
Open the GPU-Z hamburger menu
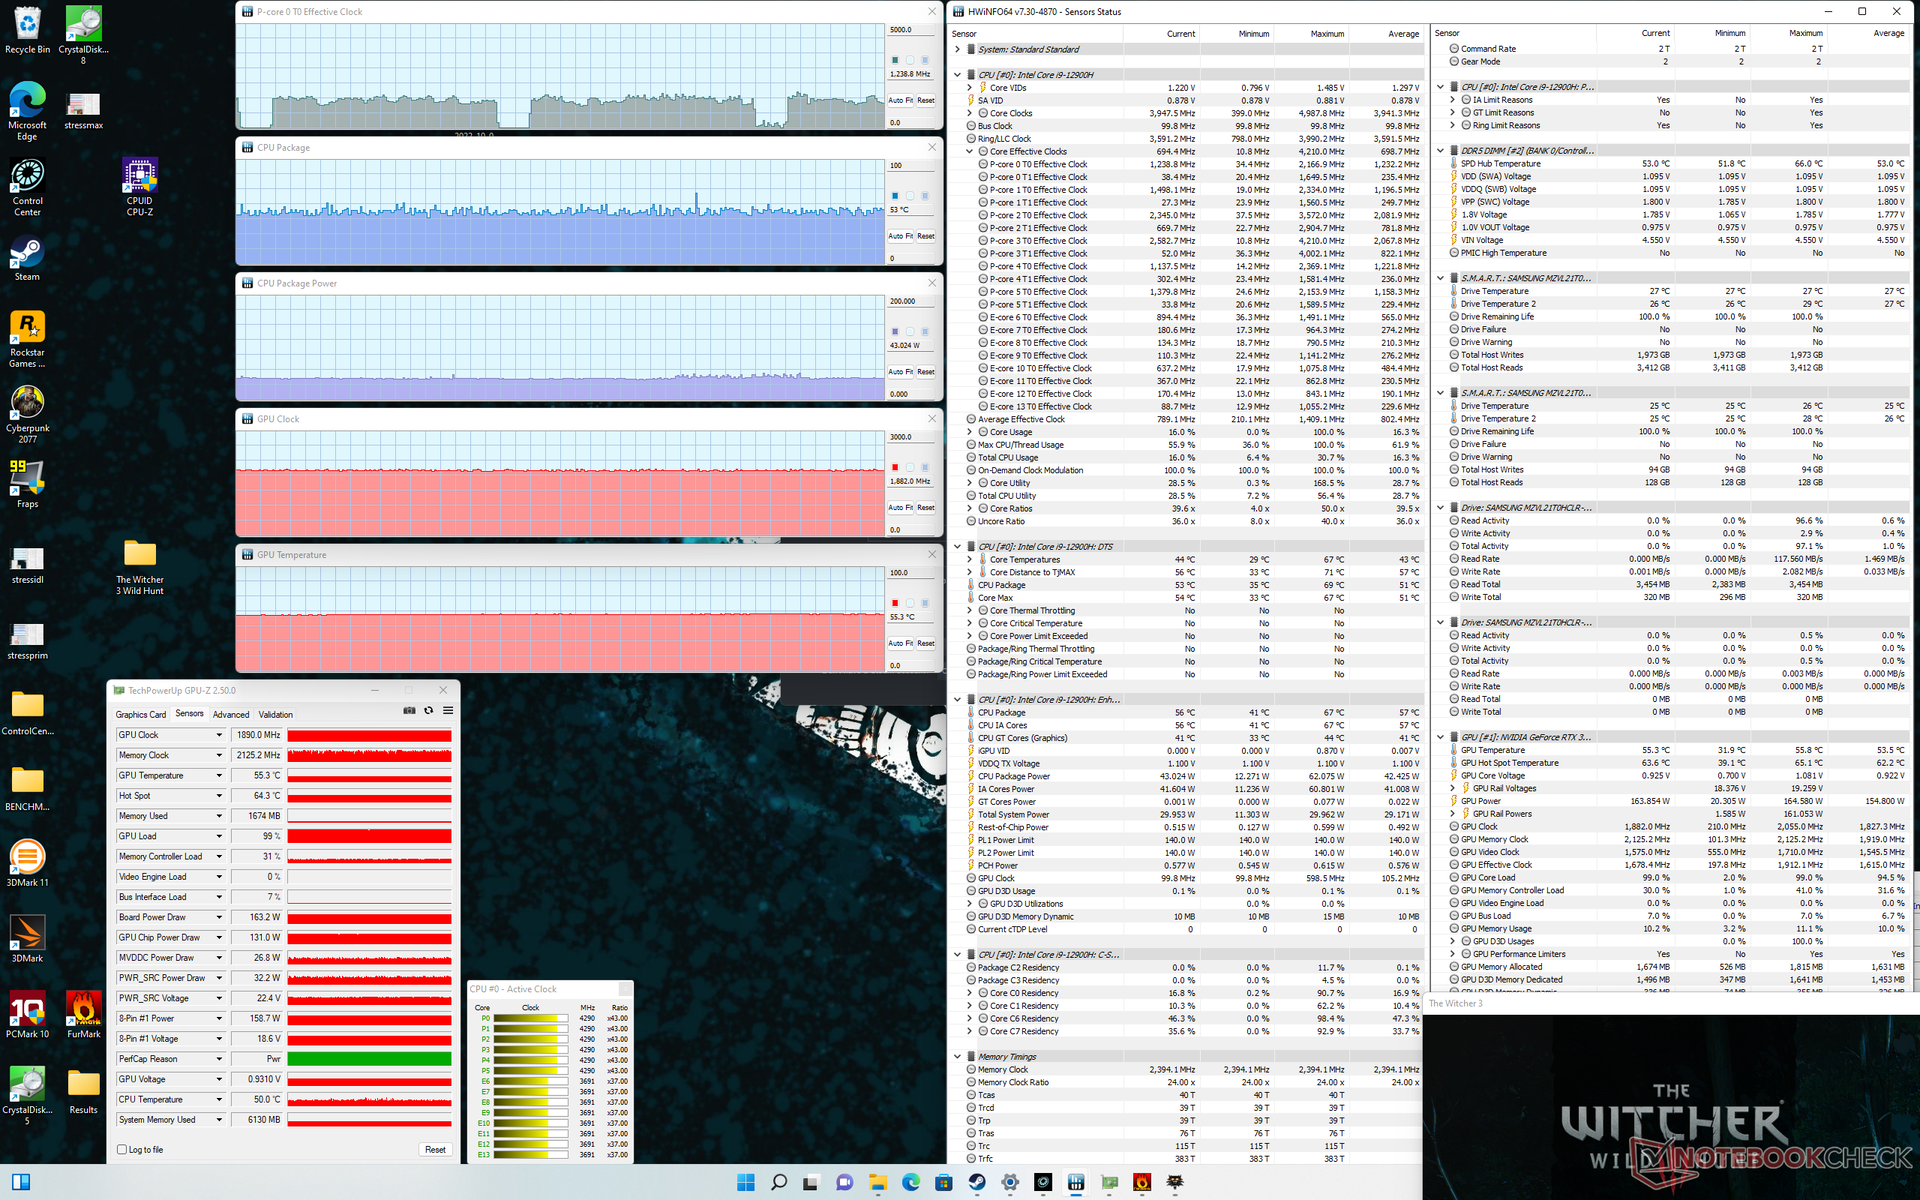[x=448, y=710]
